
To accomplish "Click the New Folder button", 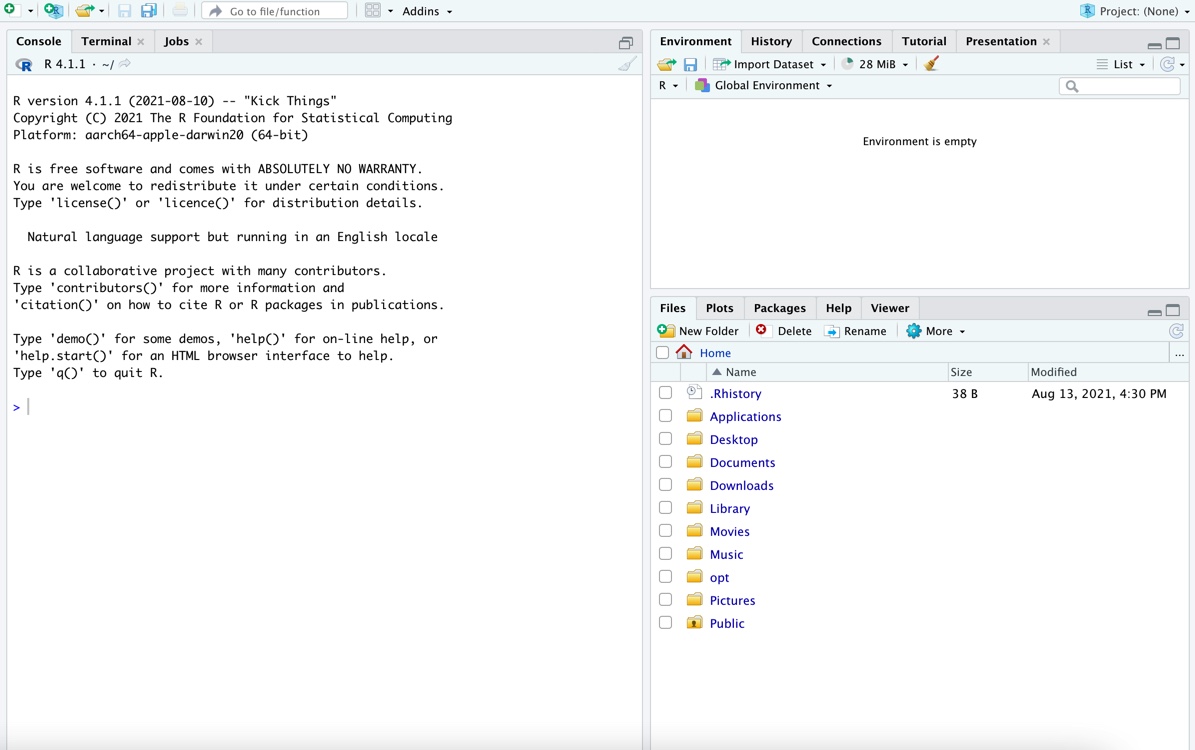I will (698, 331).
